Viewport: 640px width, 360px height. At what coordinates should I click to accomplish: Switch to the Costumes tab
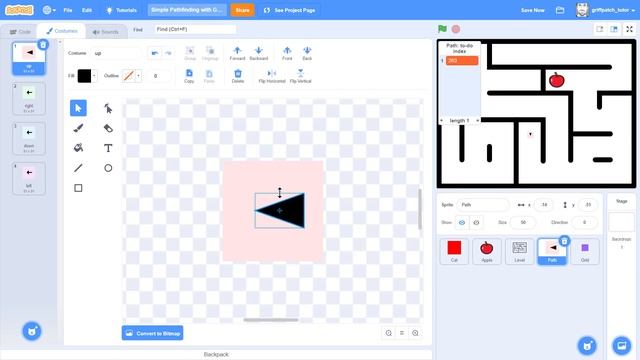tap(62, 31)
